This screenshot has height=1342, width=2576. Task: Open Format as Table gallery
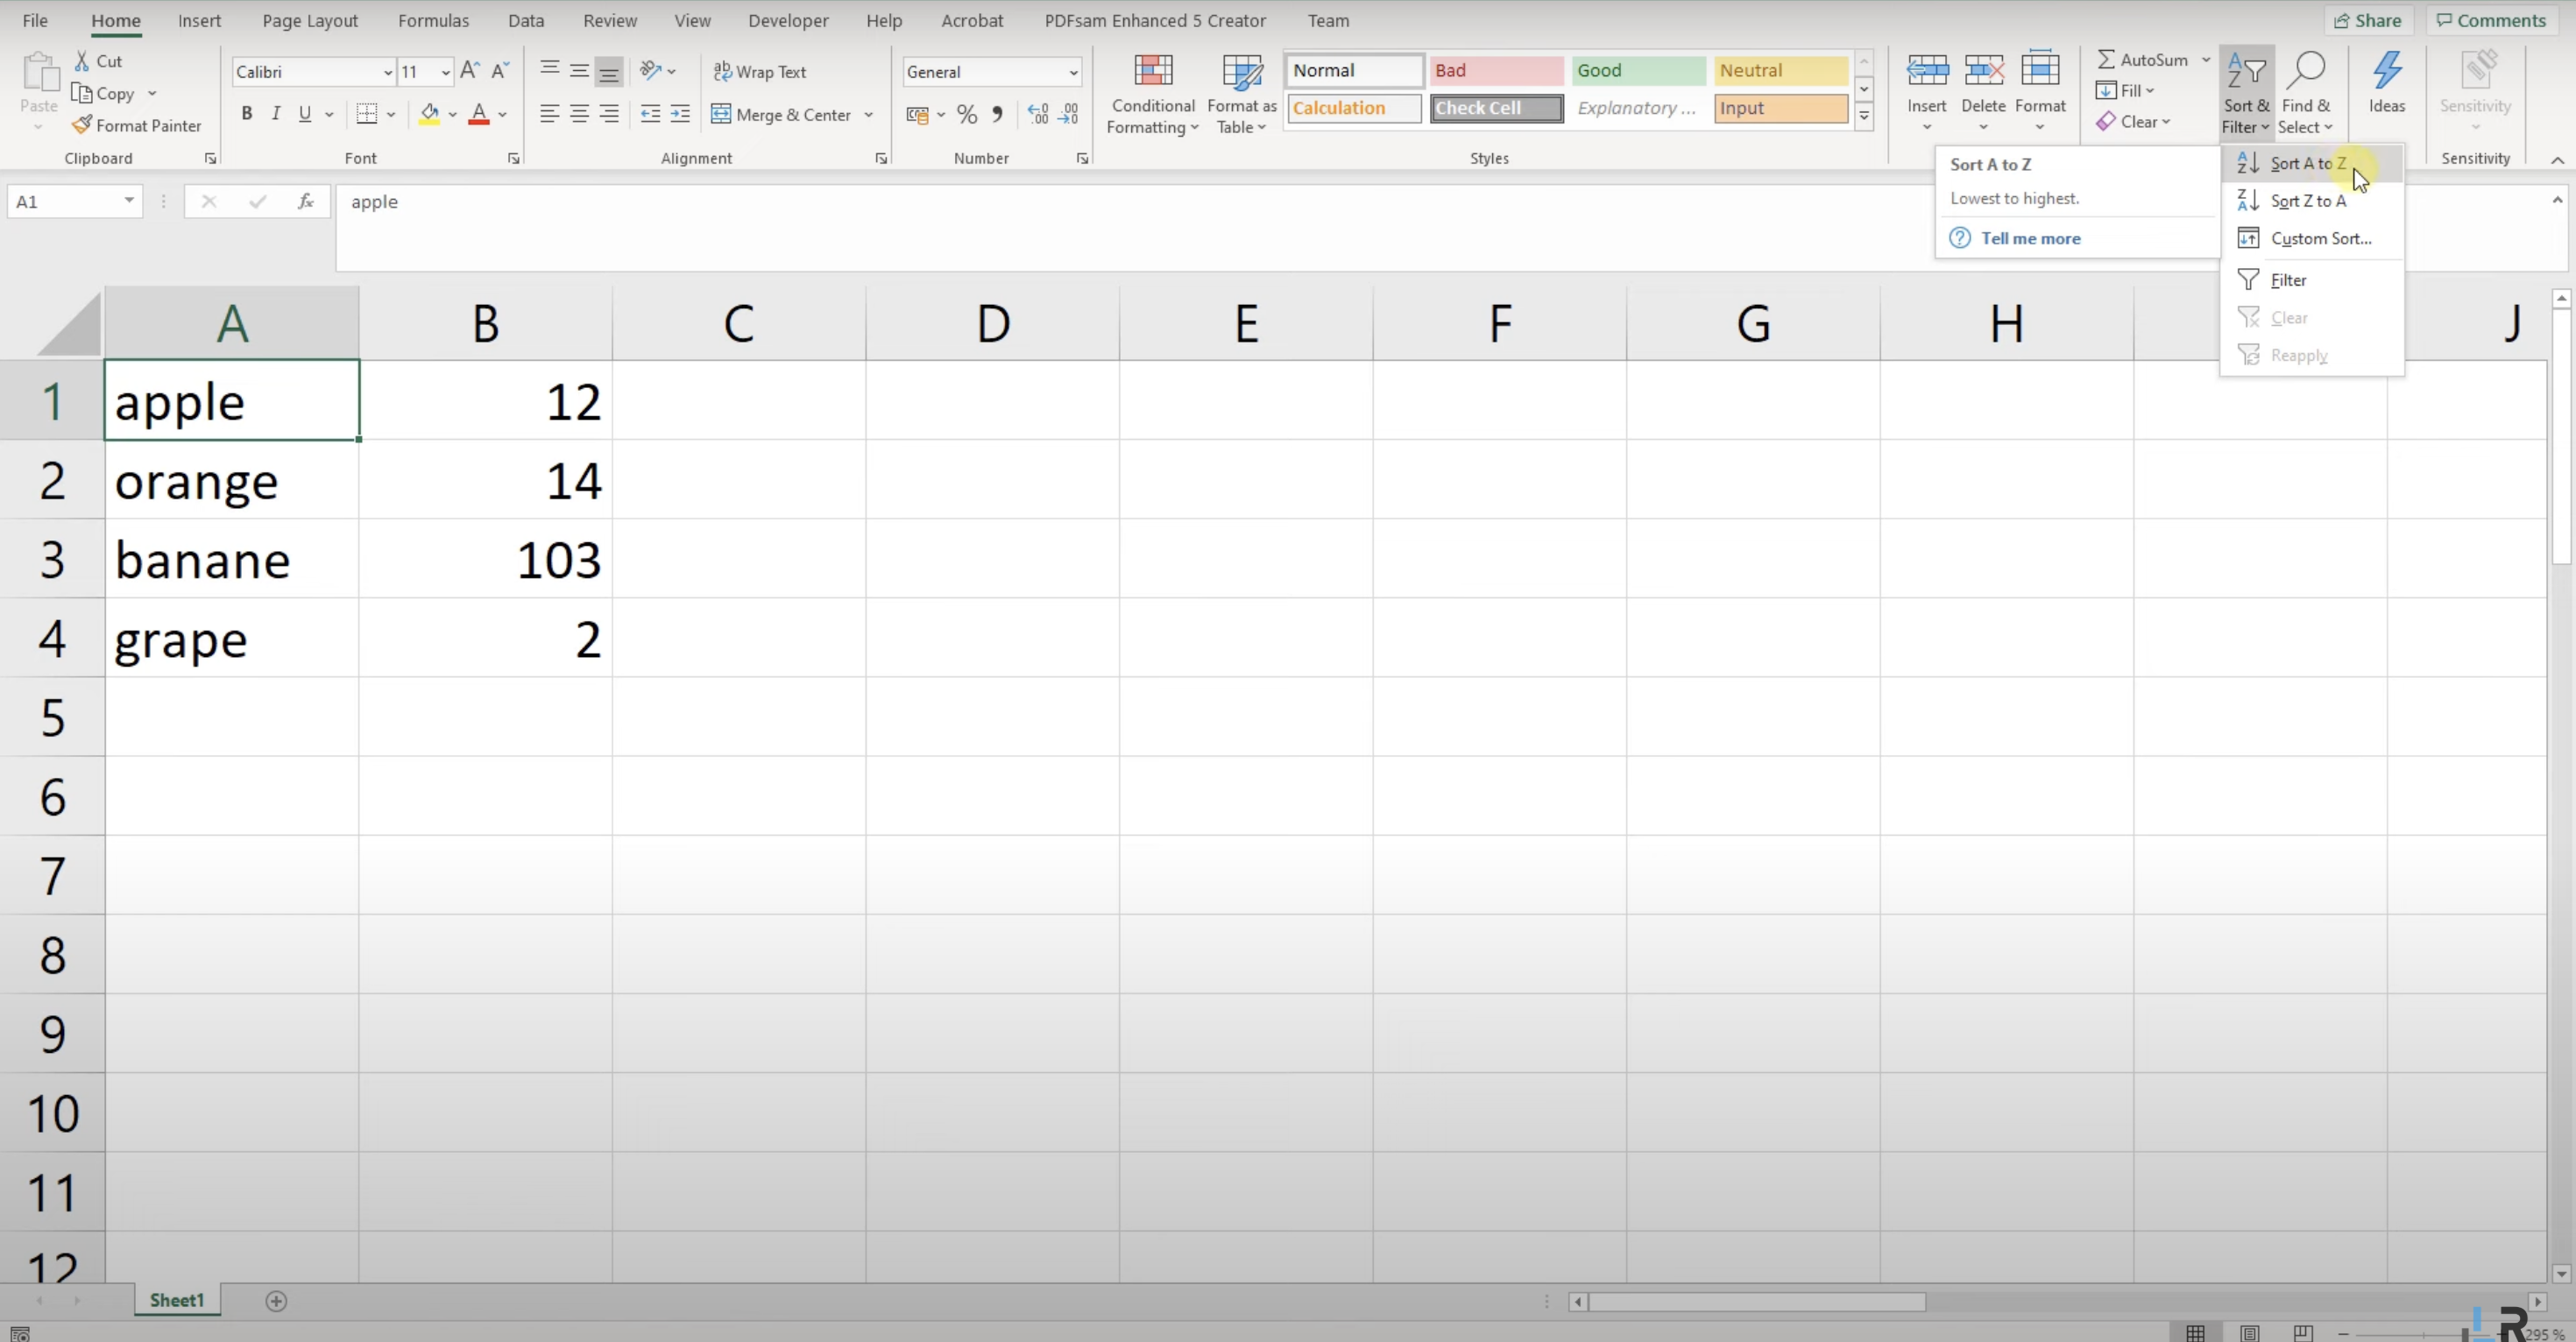[1241, 94]
